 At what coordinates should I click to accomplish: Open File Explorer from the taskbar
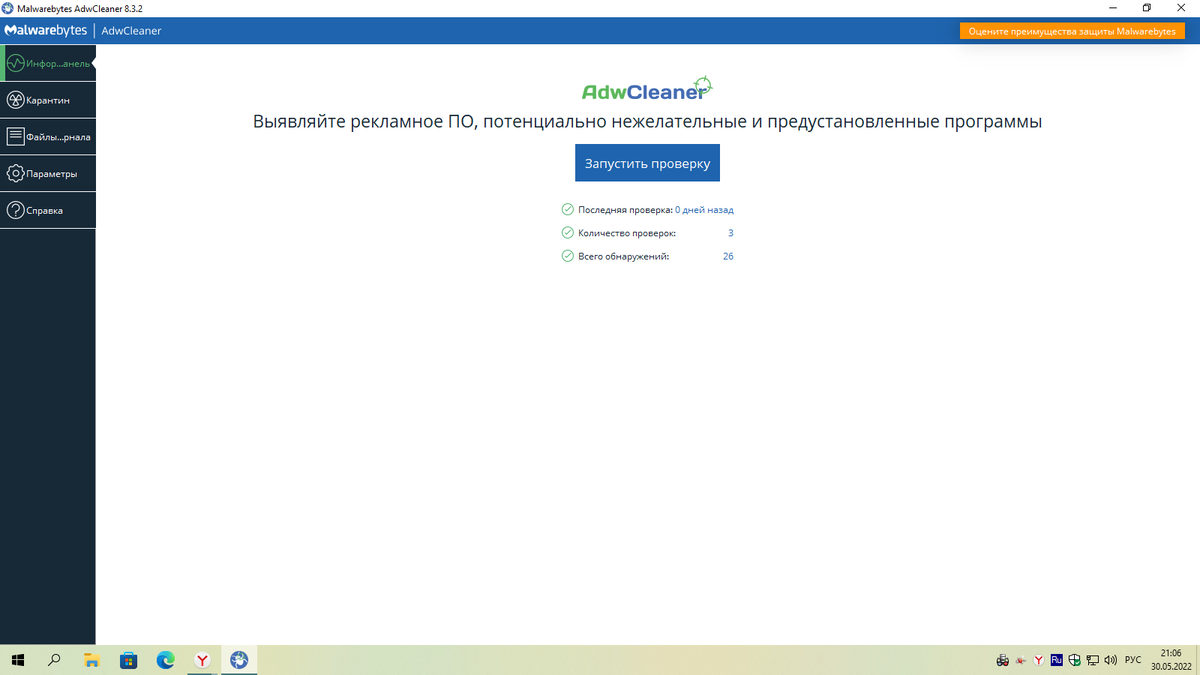[91, 660]
